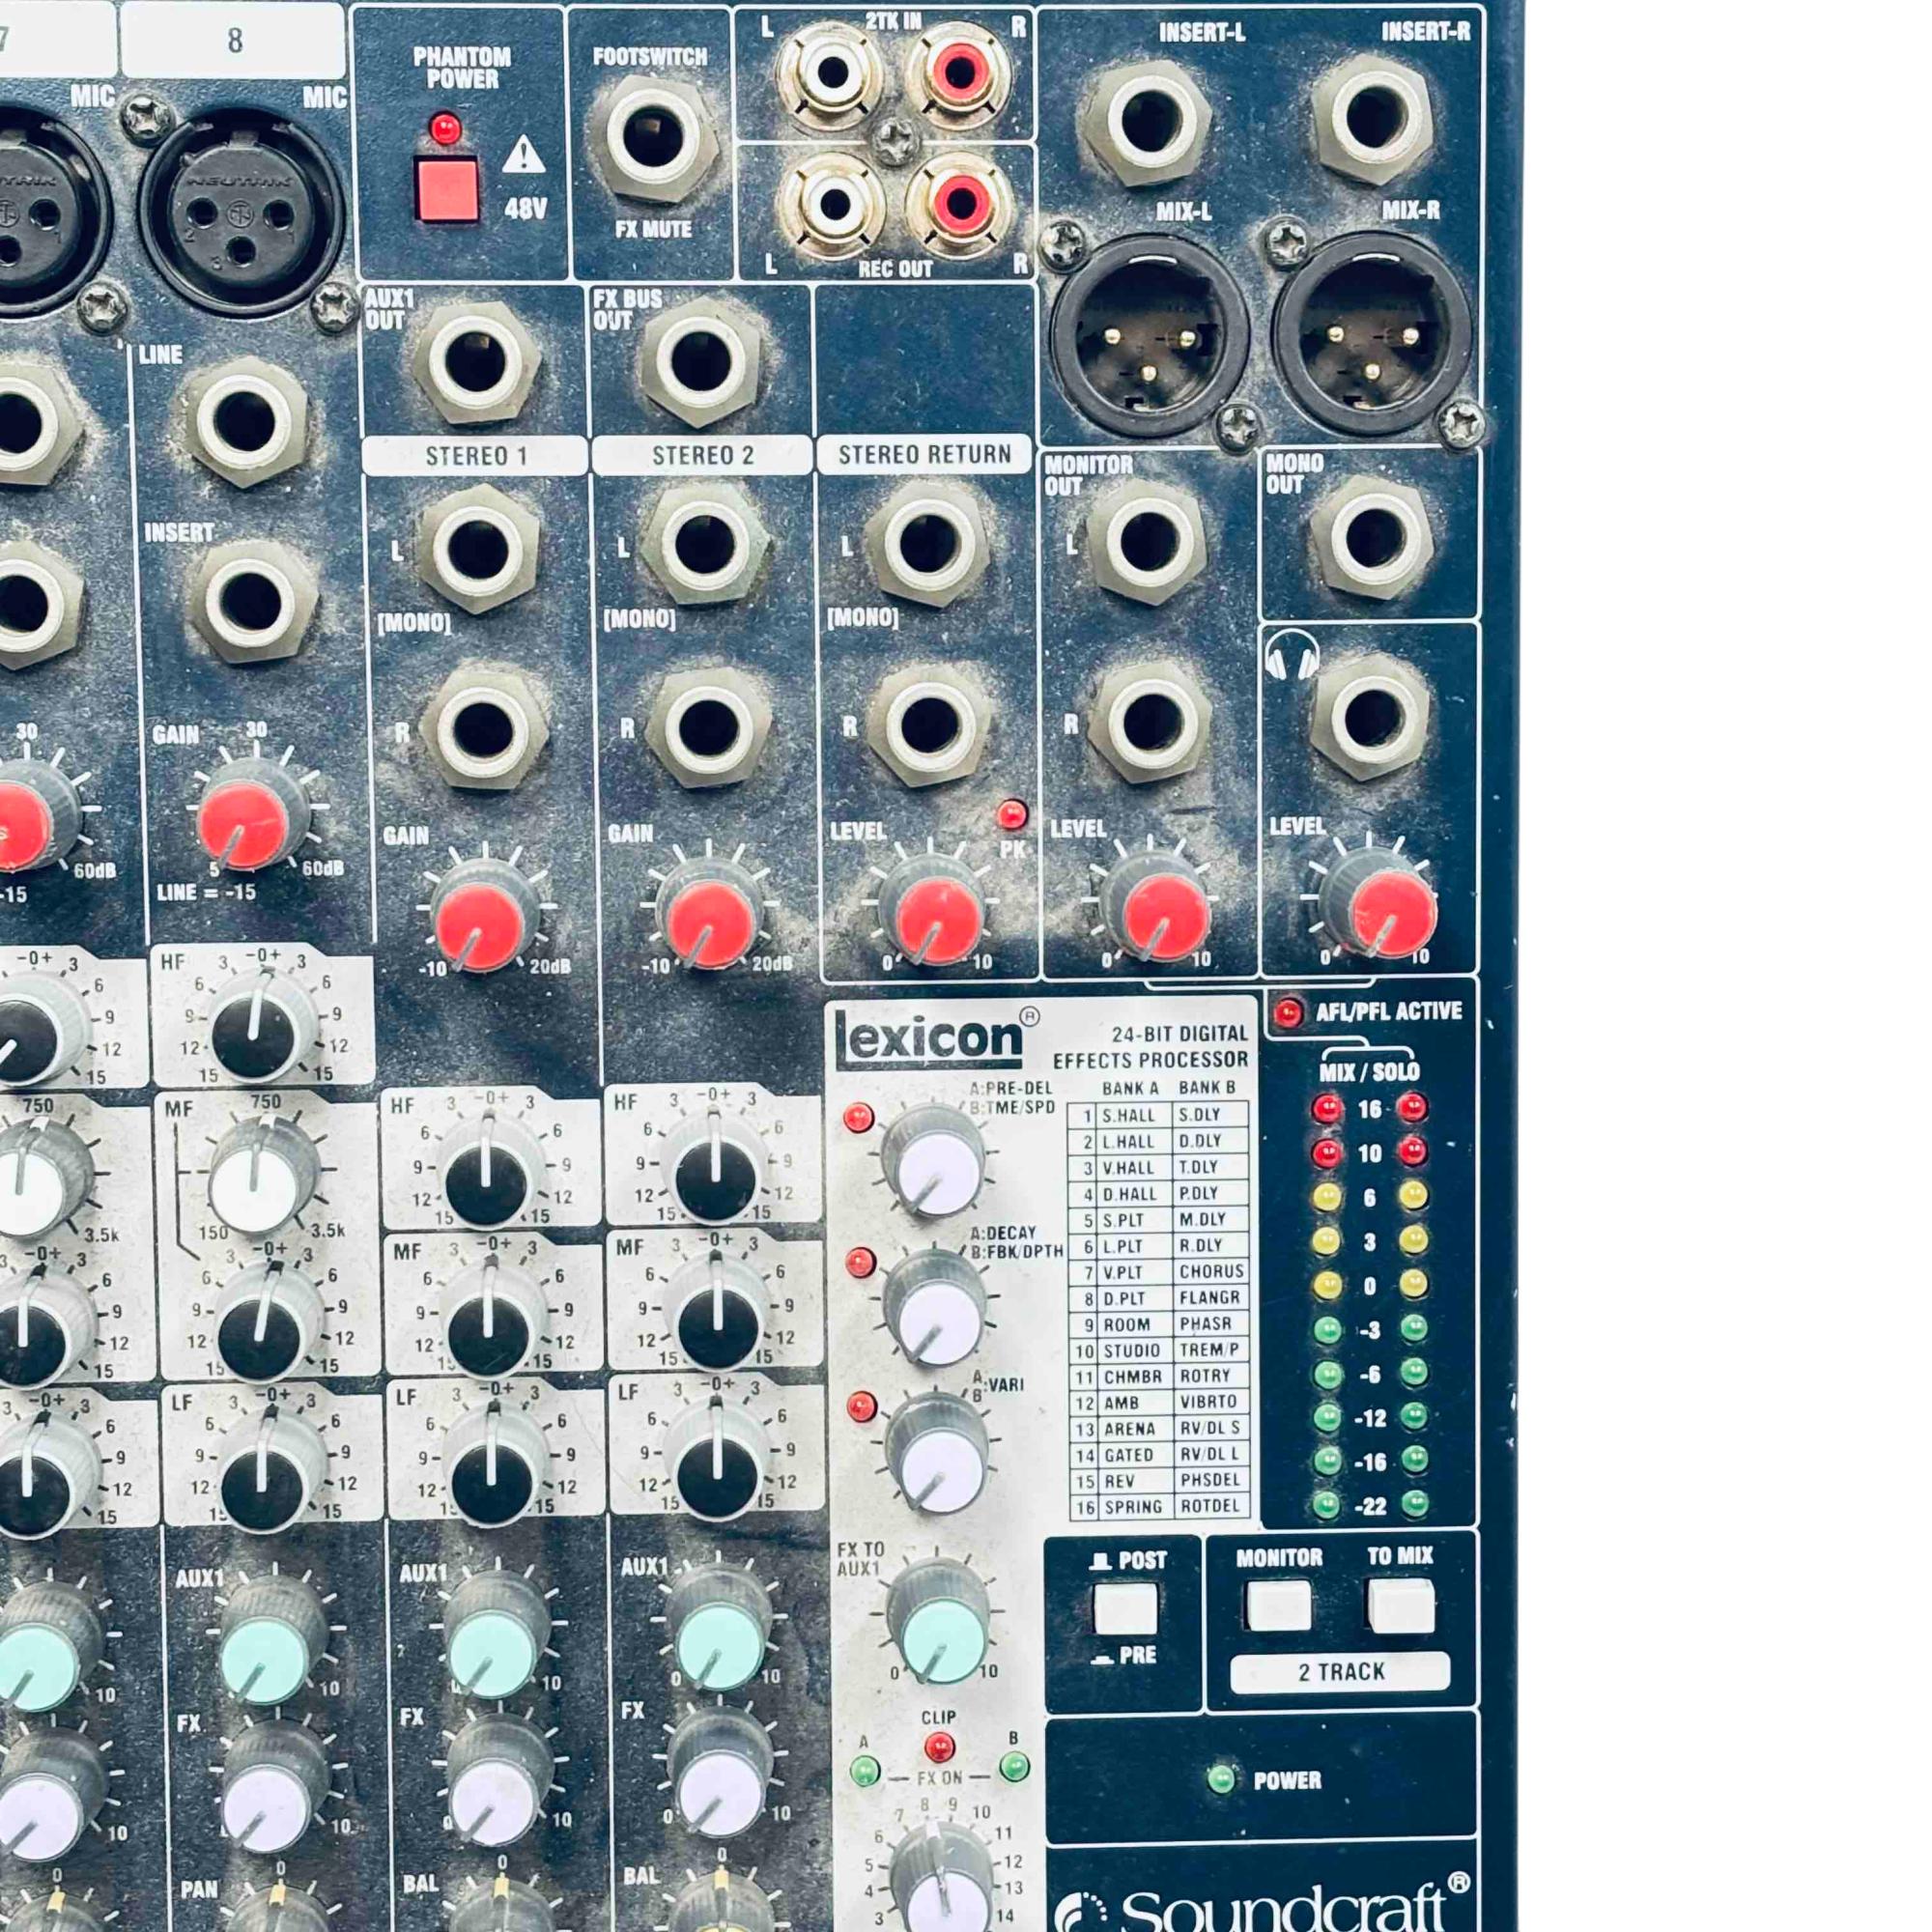Screen dimensions: 1932x1932
Task: Click the Footswitch FX Mute jack
Action: [653, 138]
